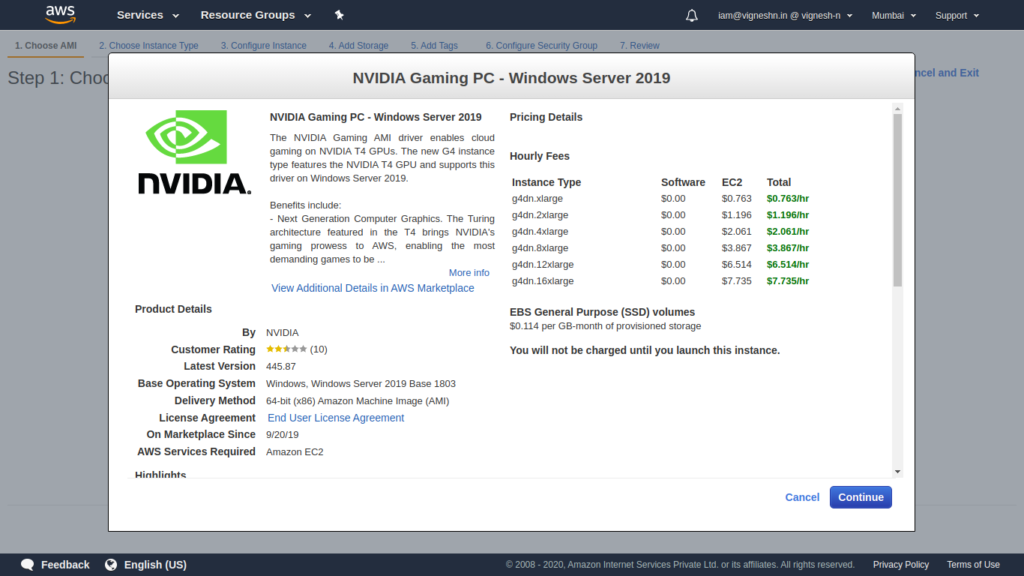Open View Additional Details in AWS Marketplace
This screenshot has height=576, width=1024.
pyautogui.click(x=372, y=288)
